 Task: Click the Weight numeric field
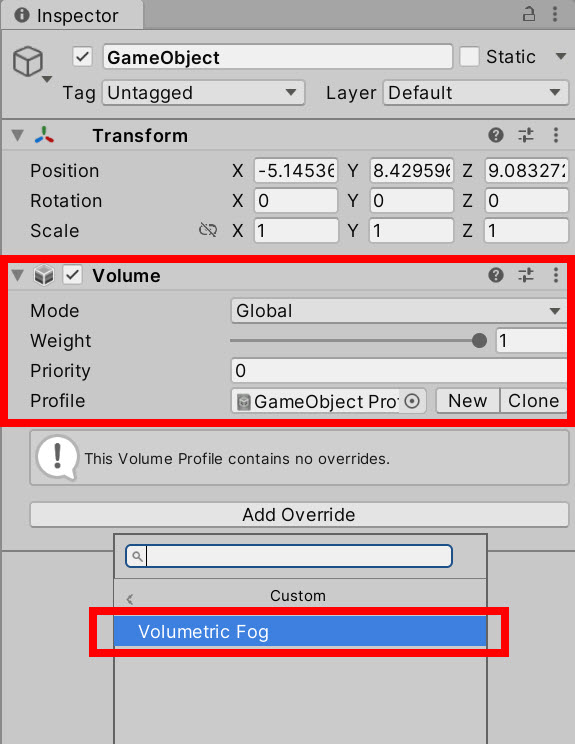click(x=531, y=341)
